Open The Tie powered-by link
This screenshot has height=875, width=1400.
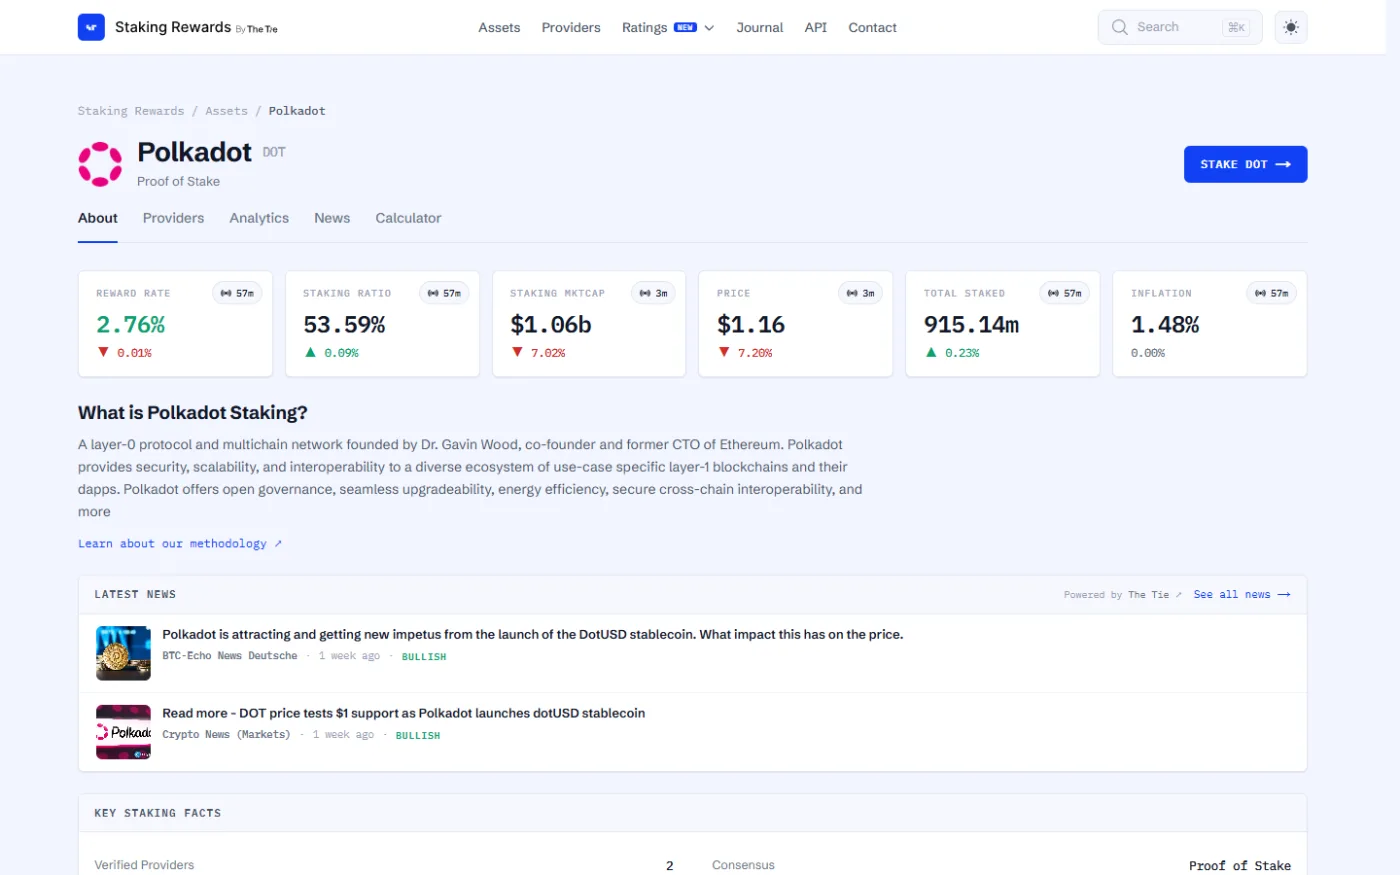[1155, 595]
